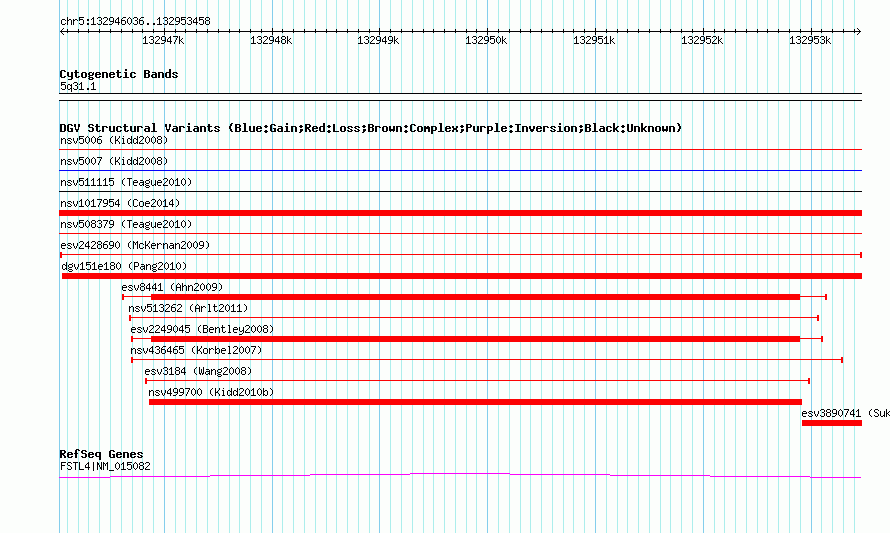Click the esv3184 thin red line
The image size is (890, 533).
pos(477,381)
